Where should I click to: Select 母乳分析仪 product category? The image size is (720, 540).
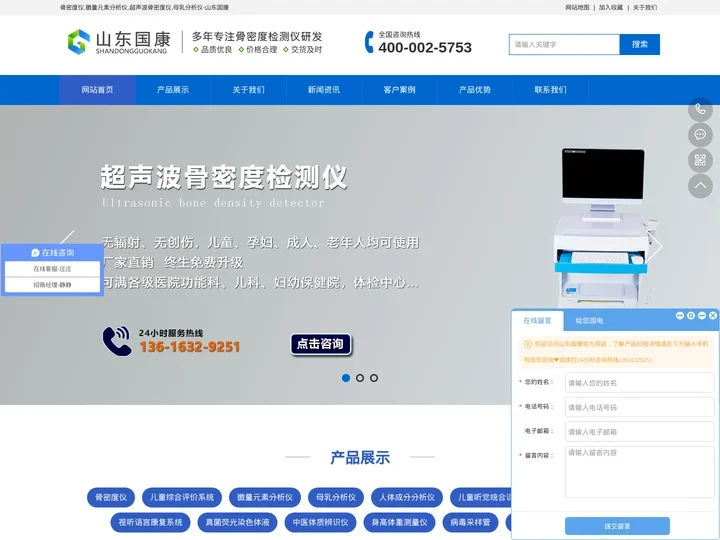point(336,497)
